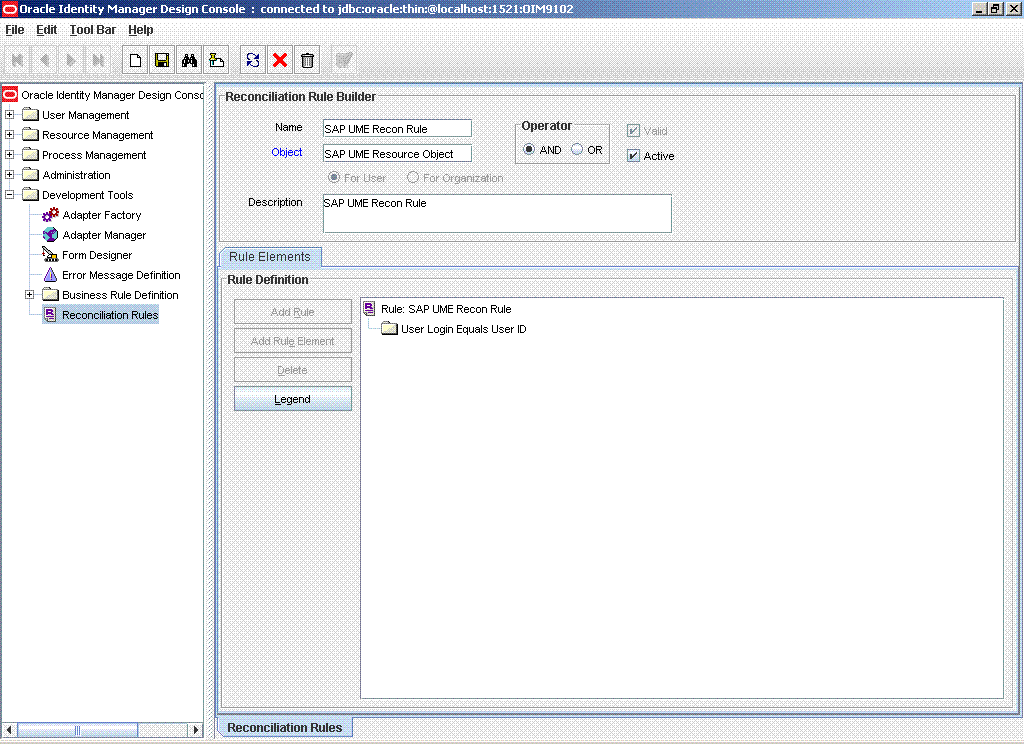Click the tree scrollbar right arrow
The image size is (1024, 744).
(196, 730)
